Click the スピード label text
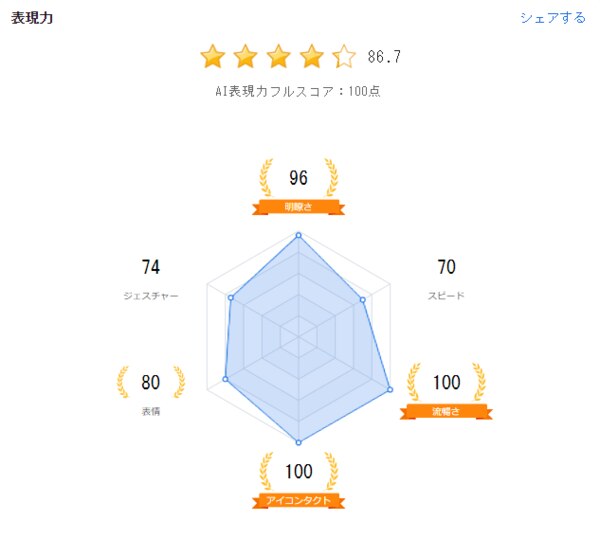600x557 pixels. (446, 296)
